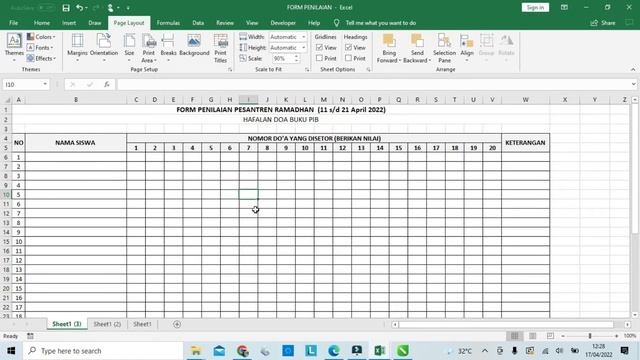Image resolution: width=640 pixels, height=360 pixels.
Task: Open Sheet Options dialog launcher
Action: (368, 70)
